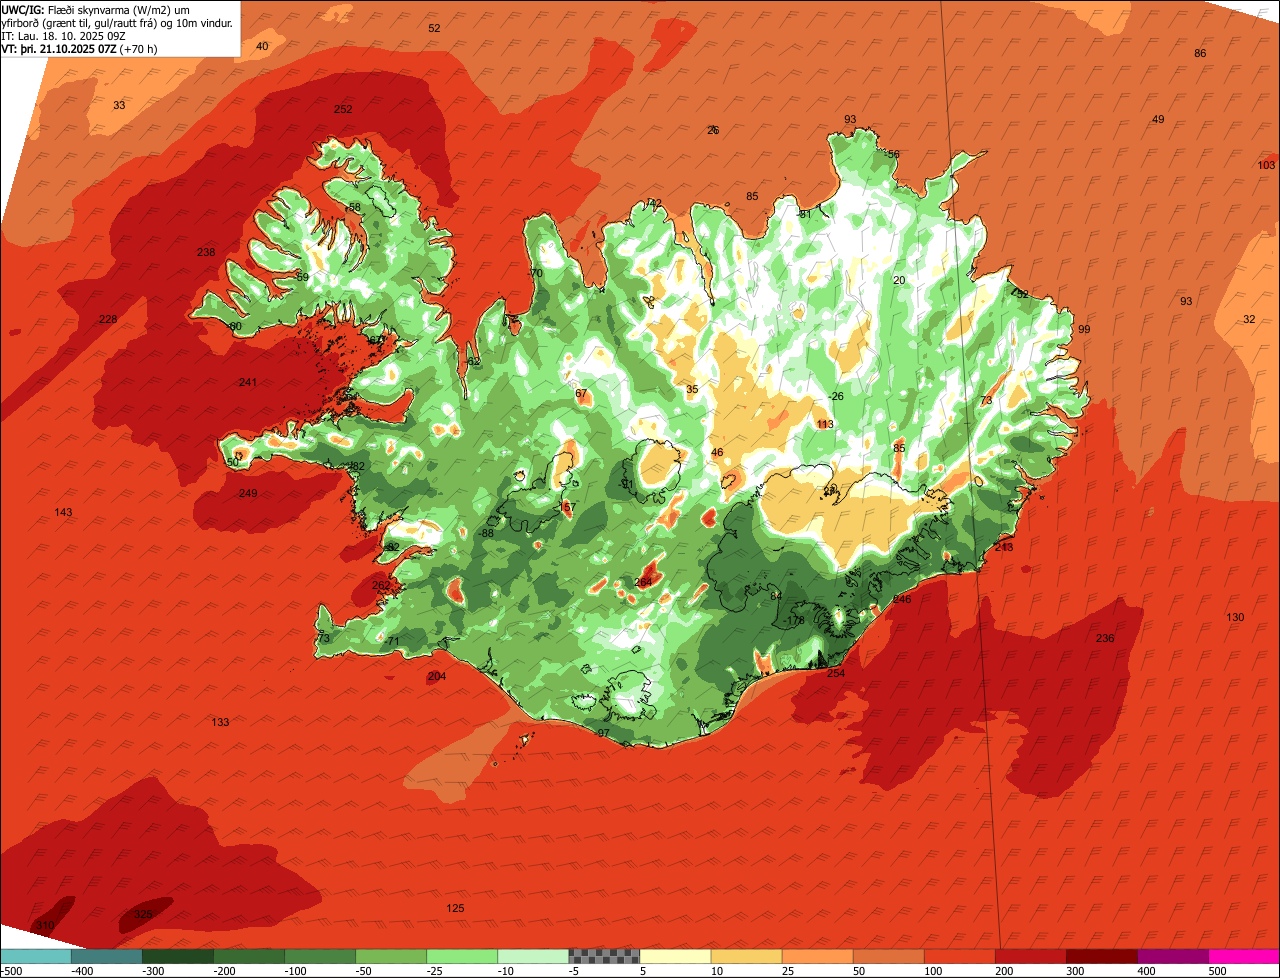
Task: Select the legend swatch between -100 and -50
Action: pos(319,956)
